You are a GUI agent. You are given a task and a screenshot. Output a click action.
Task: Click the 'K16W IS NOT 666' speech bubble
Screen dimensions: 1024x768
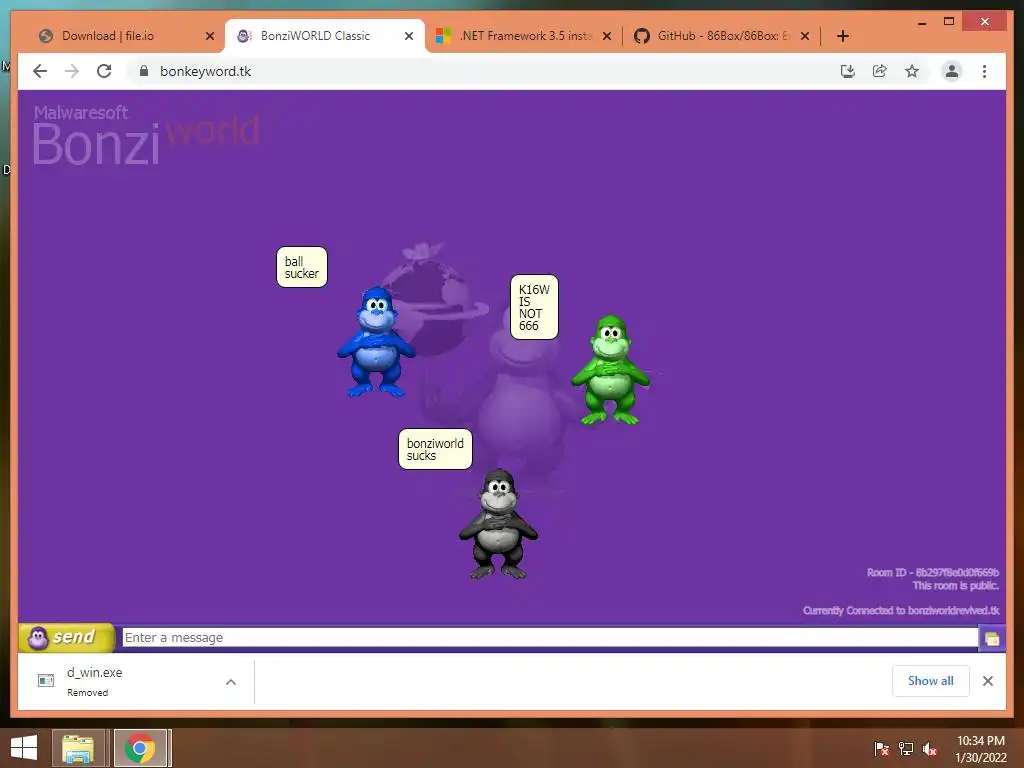click(534, 307)
